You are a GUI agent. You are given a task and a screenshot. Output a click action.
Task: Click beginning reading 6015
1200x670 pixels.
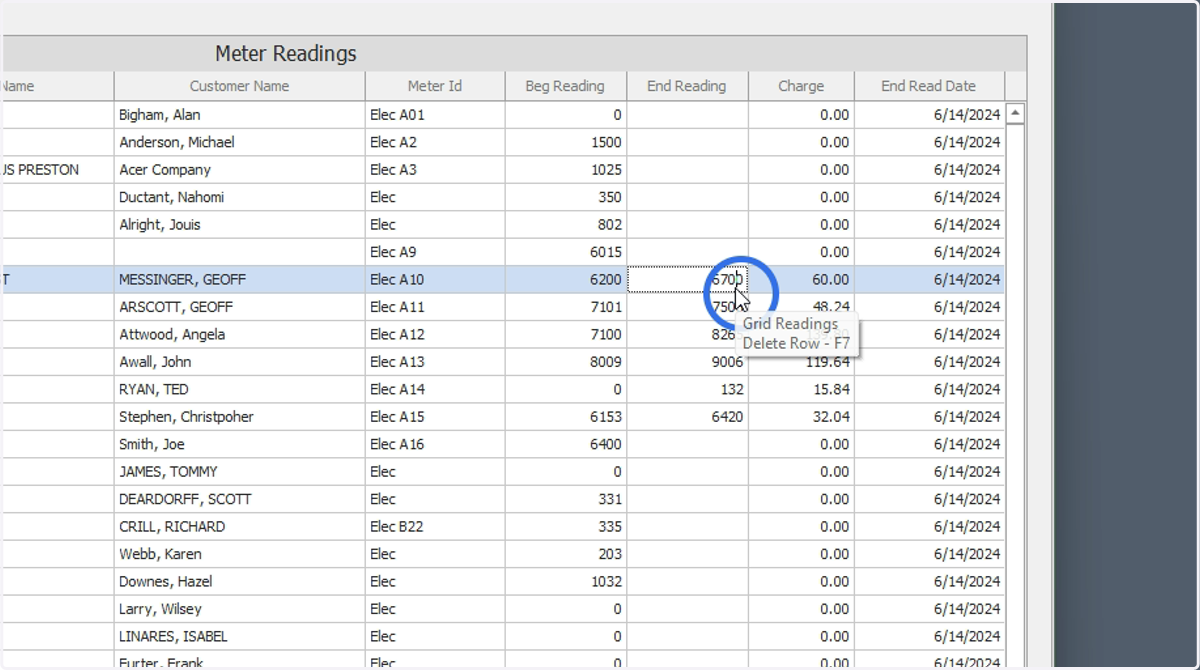pos(606,252)
